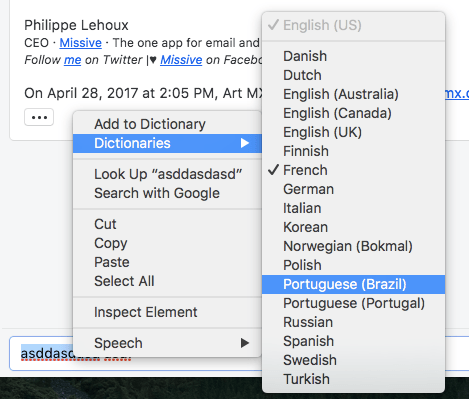469x399 pixels.
Task: Open the first Missive link in signature
Action: point(80,43)
